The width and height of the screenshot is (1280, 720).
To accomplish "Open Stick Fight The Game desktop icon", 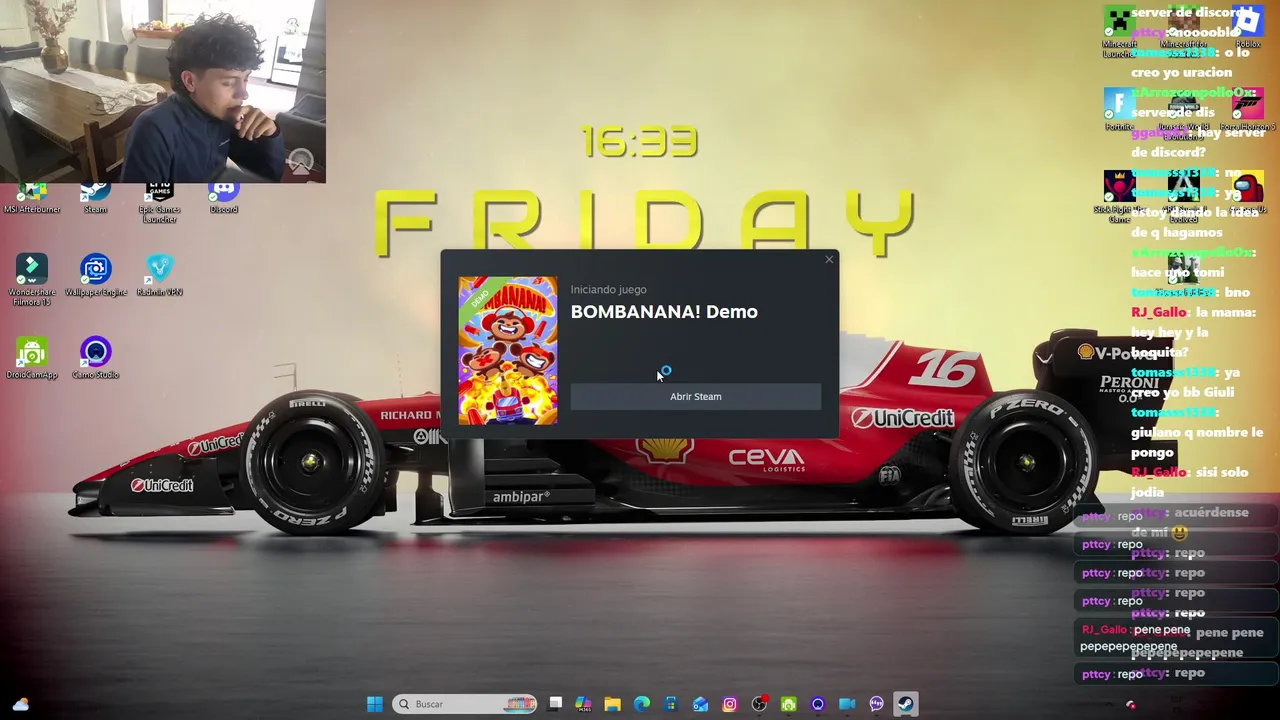I will pos(1119,196).
